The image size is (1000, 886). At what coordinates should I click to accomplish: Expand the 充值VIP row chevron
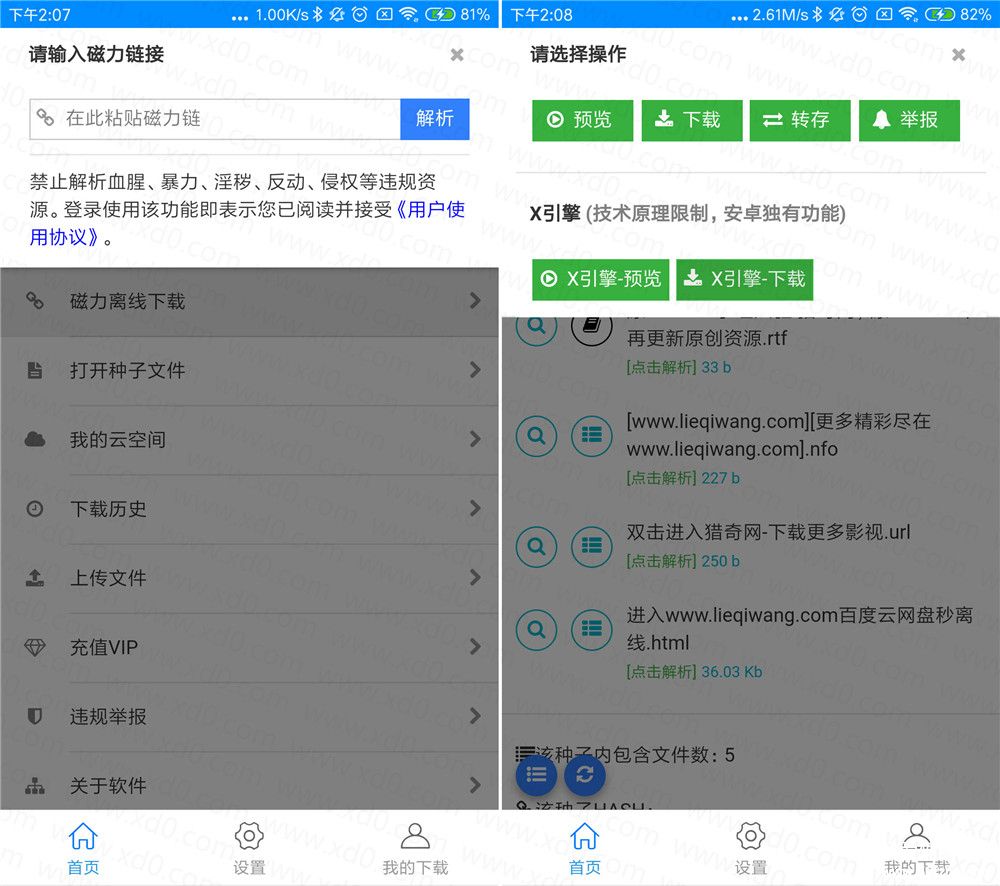475,647
